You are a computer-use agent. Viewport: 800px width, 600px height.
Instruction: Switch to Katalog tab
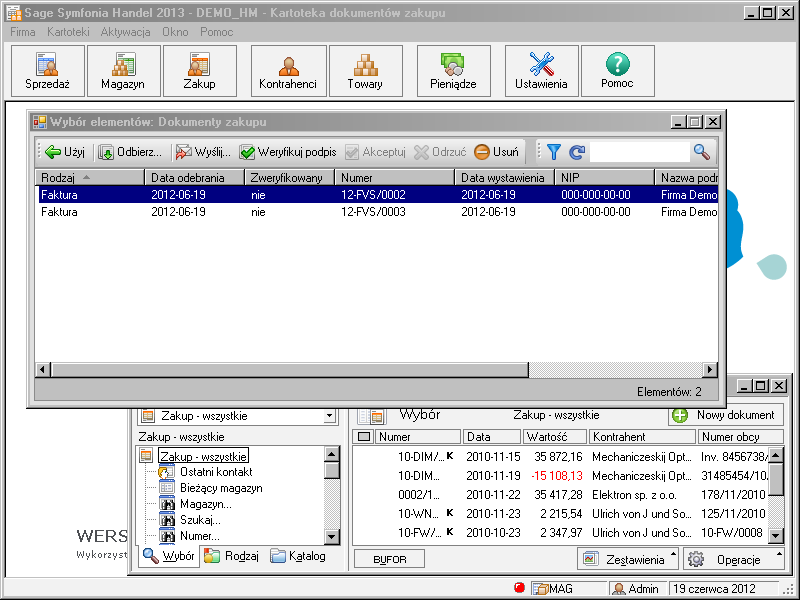[x=298, y=556]
